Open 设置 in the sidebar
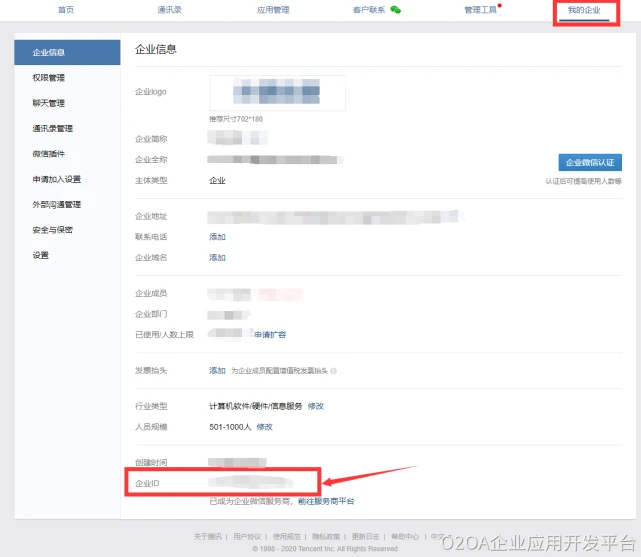 (40, 255)
